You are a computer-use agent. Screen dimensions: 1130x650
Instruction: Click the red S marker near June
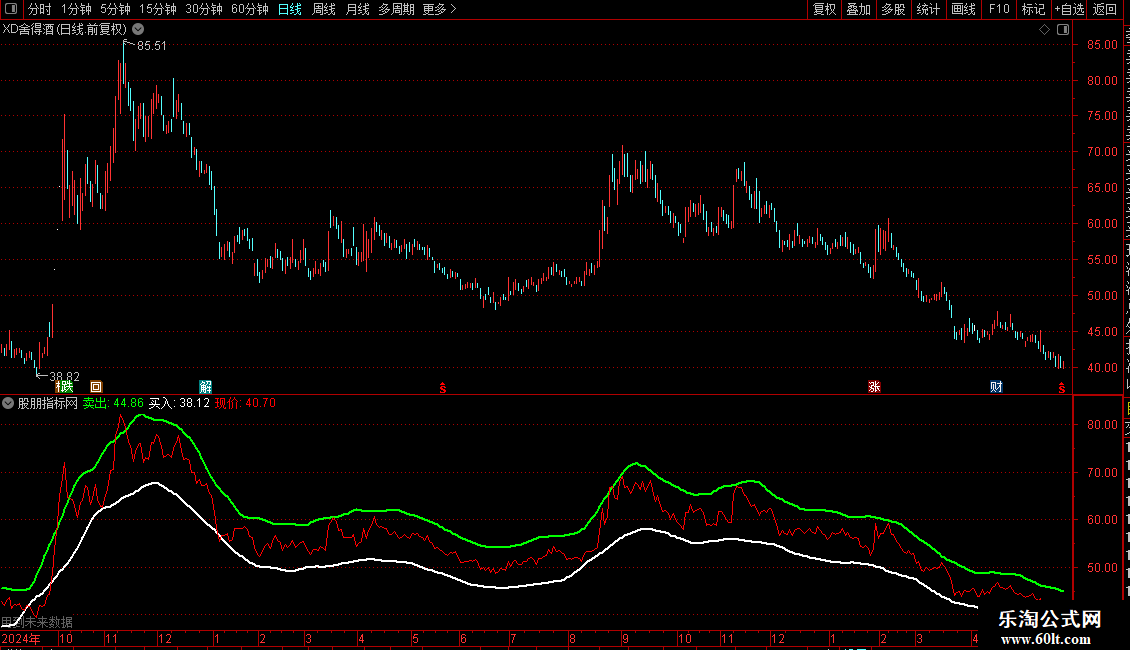click(442, 388)
